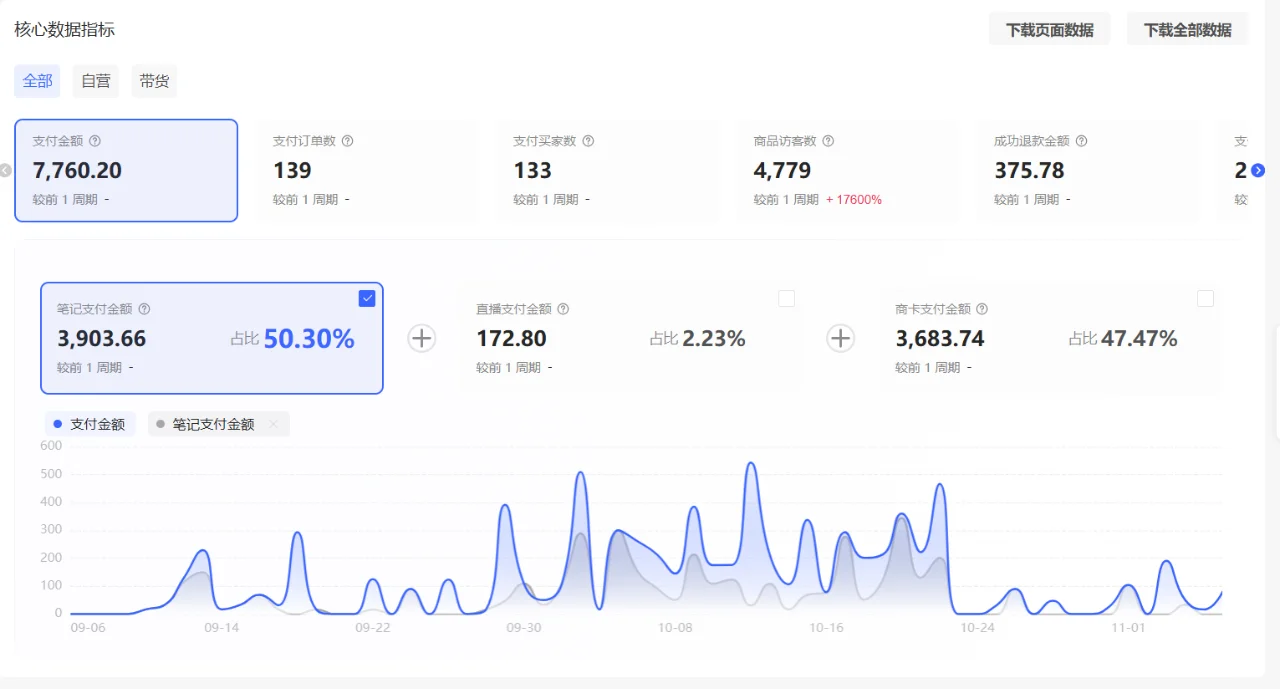
Task: Click the 商卡支付金额 3,683.74 card
Action: (1050, 338)
